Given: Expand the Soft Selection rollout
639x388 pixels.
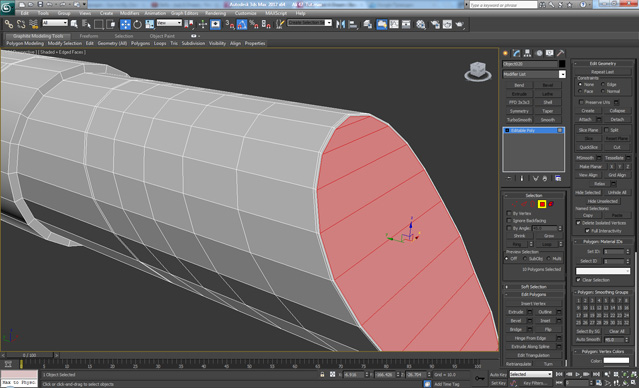Looking at the screenshot, I should 534,287.
